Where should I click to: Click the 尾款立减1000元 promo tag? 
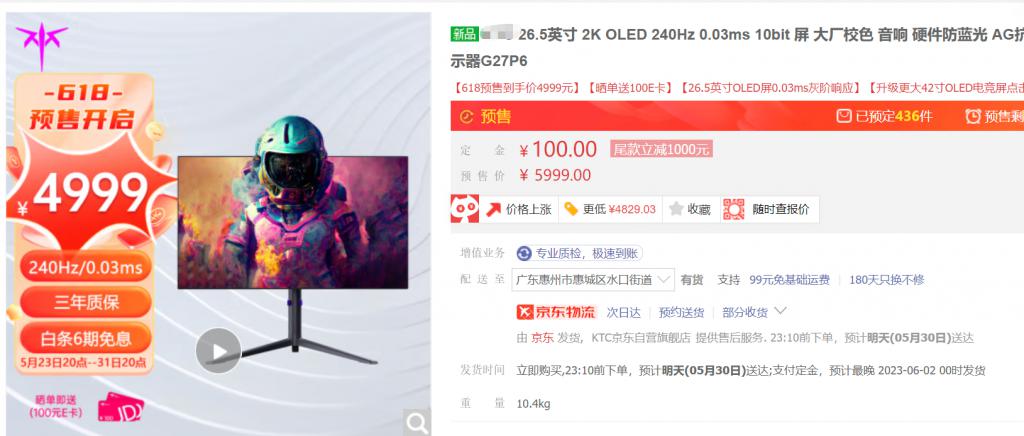click(661, 149)
